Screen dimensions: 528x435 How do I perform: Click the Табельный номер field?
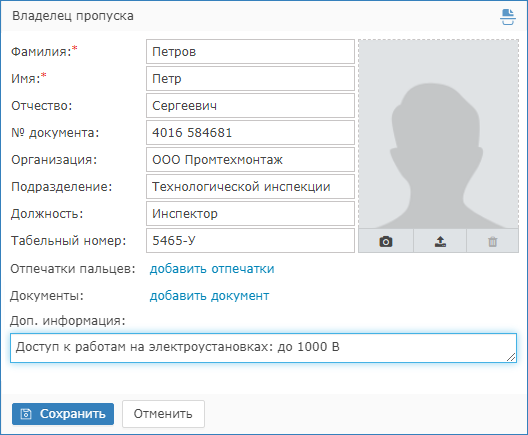(250, 240)
